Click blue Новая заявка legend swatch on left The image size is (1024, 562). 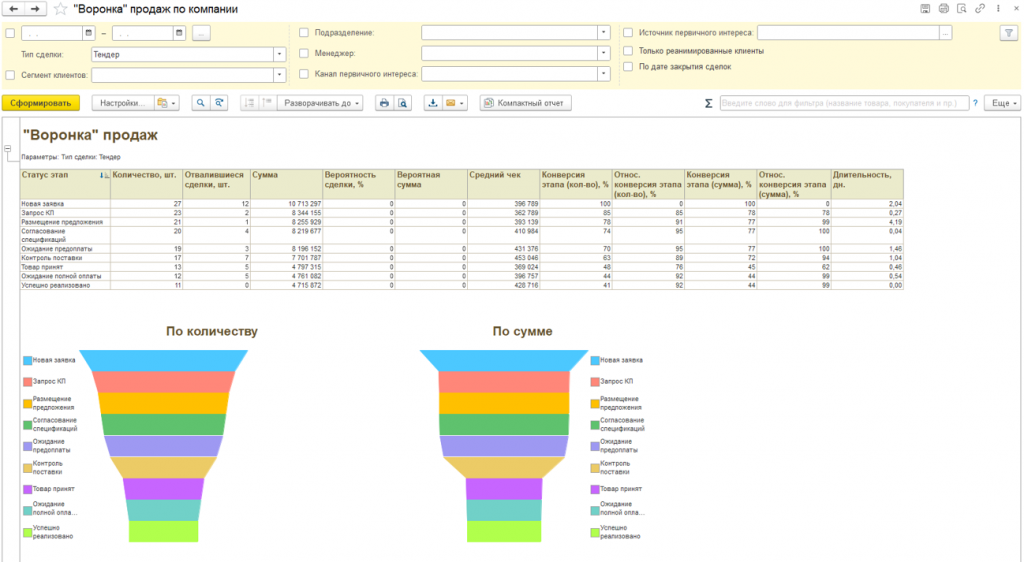(26, 361)
